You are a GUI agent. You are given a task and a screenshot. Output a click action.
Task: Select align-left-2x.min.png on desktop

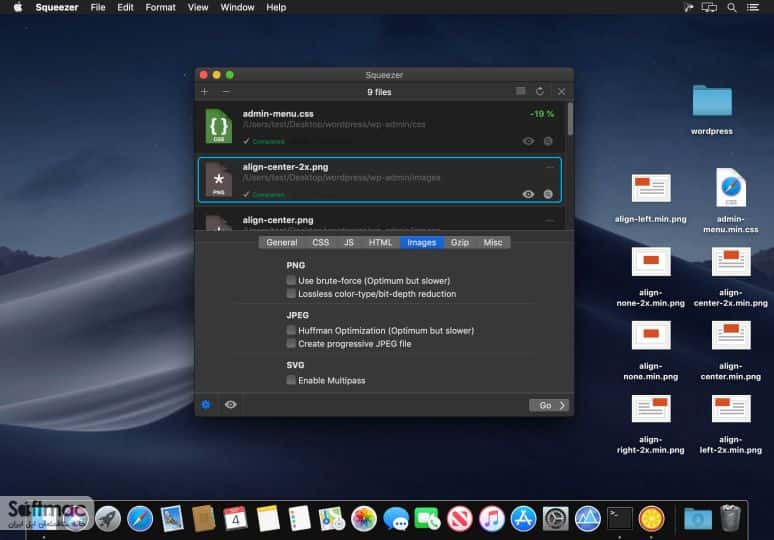731,408
